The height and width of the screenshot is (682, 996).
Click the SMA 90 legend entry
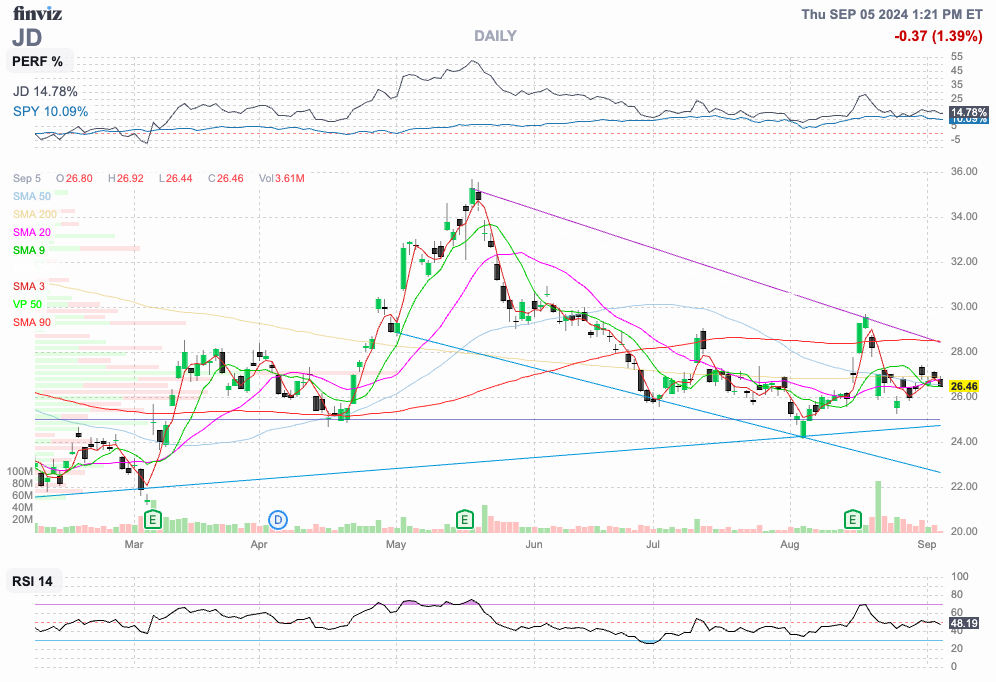[x=32, y=323]
